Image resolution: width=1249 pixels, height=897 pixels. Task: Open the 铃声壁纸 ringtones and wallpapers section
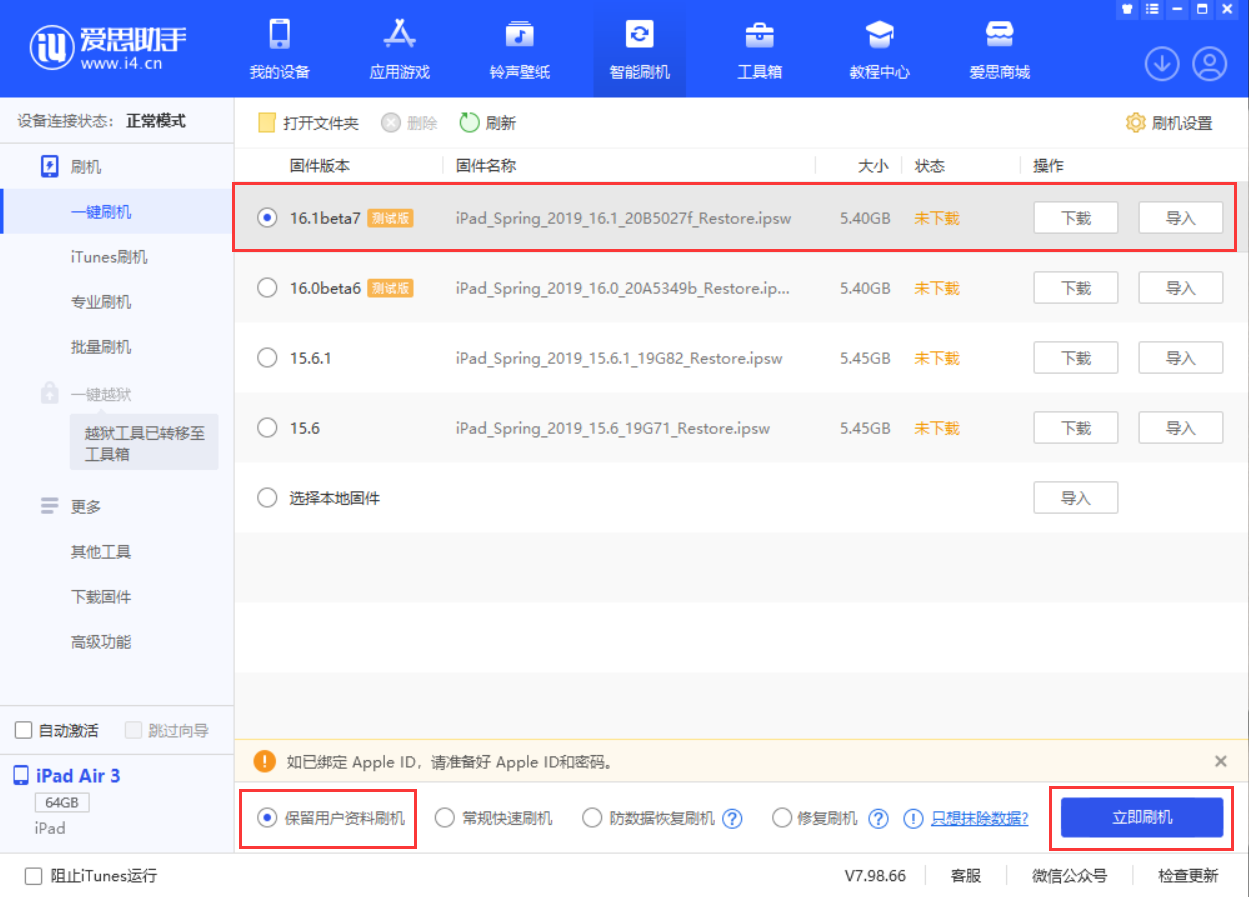[519, 48]
